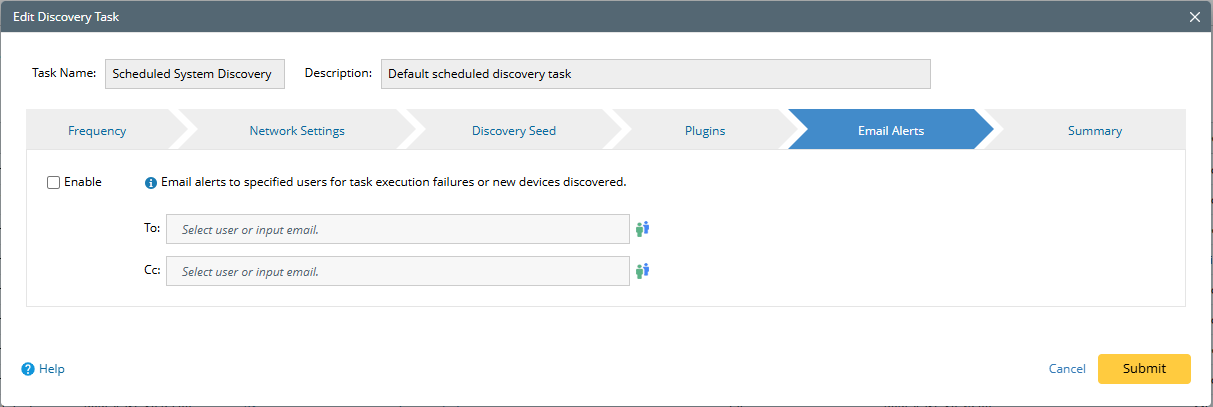Go to the Network Settings step
This screenshot has height=407, width=1213.
[x=297, y=131]
